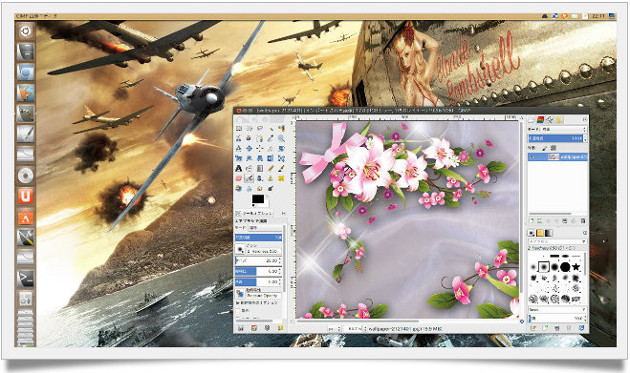The image size is (630, 373).
Task: Select the Paintbrush tool
Action: pyautogui.click(x=281, y=168)
